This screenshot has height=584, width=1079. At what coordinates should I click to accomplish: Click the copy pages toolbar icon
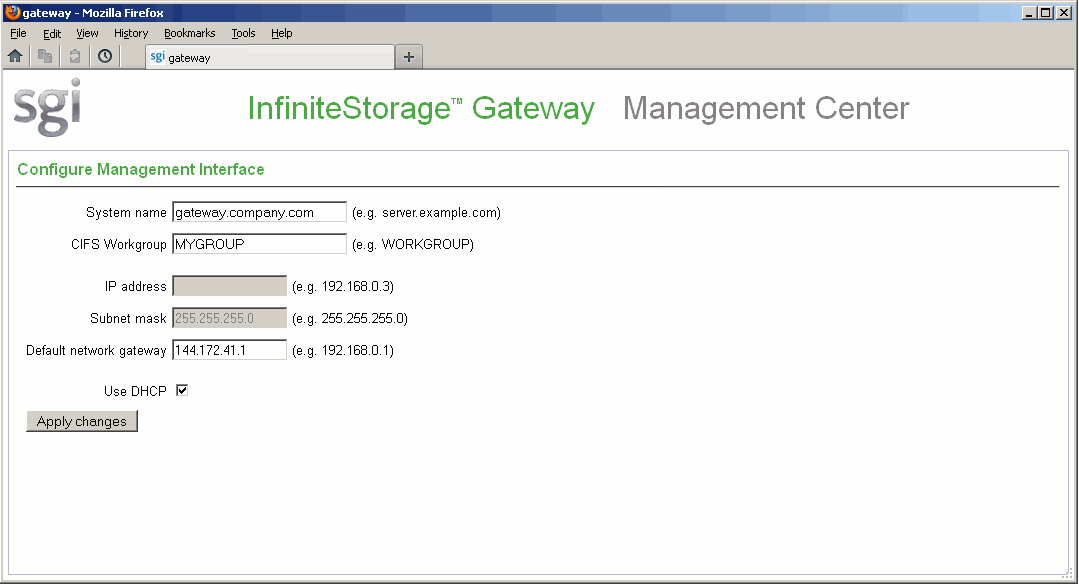click(45, 56)
